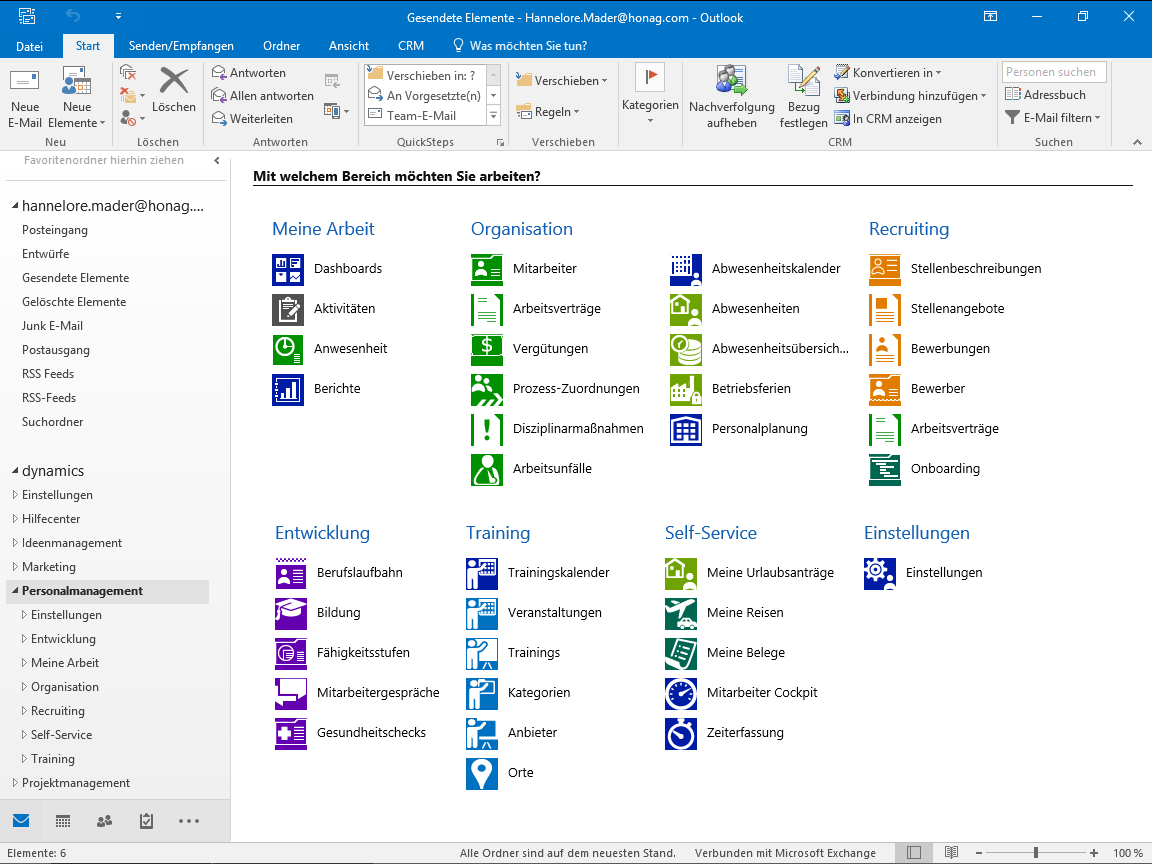Open the Dashboards tile icon
Viewport: 1152px width, 864px height.
pyautogui.click(x=288, y=269)
